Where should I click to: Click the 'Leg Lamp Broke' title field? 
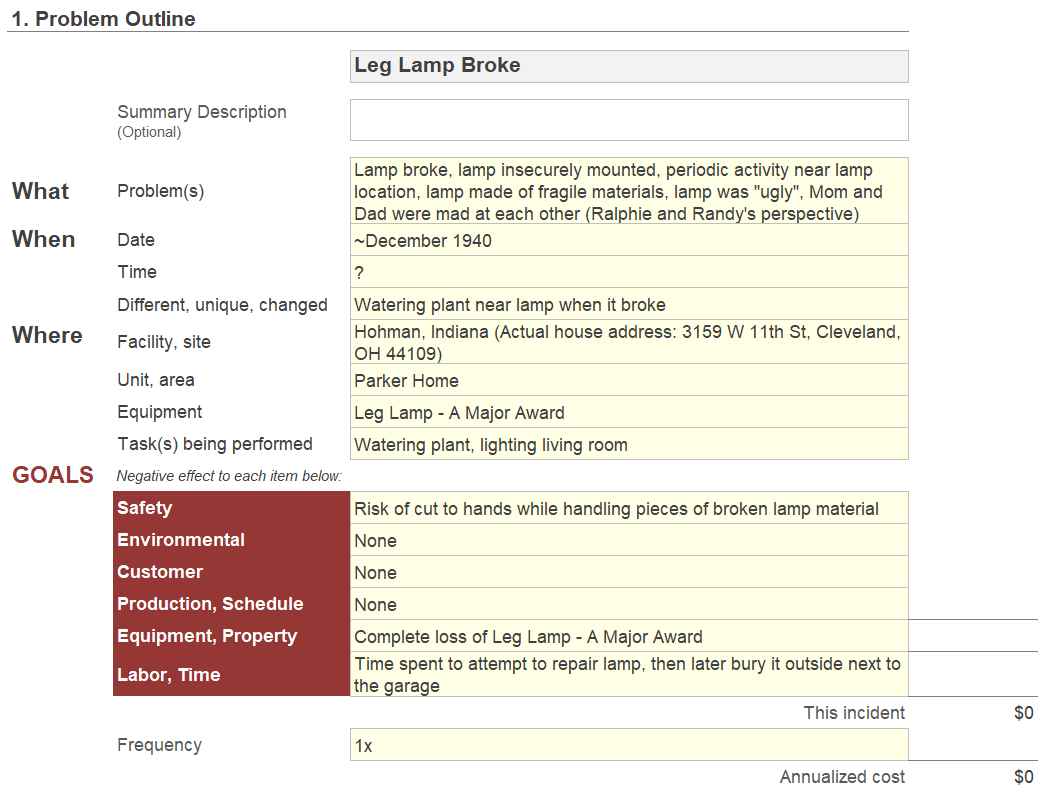point(629,66)
